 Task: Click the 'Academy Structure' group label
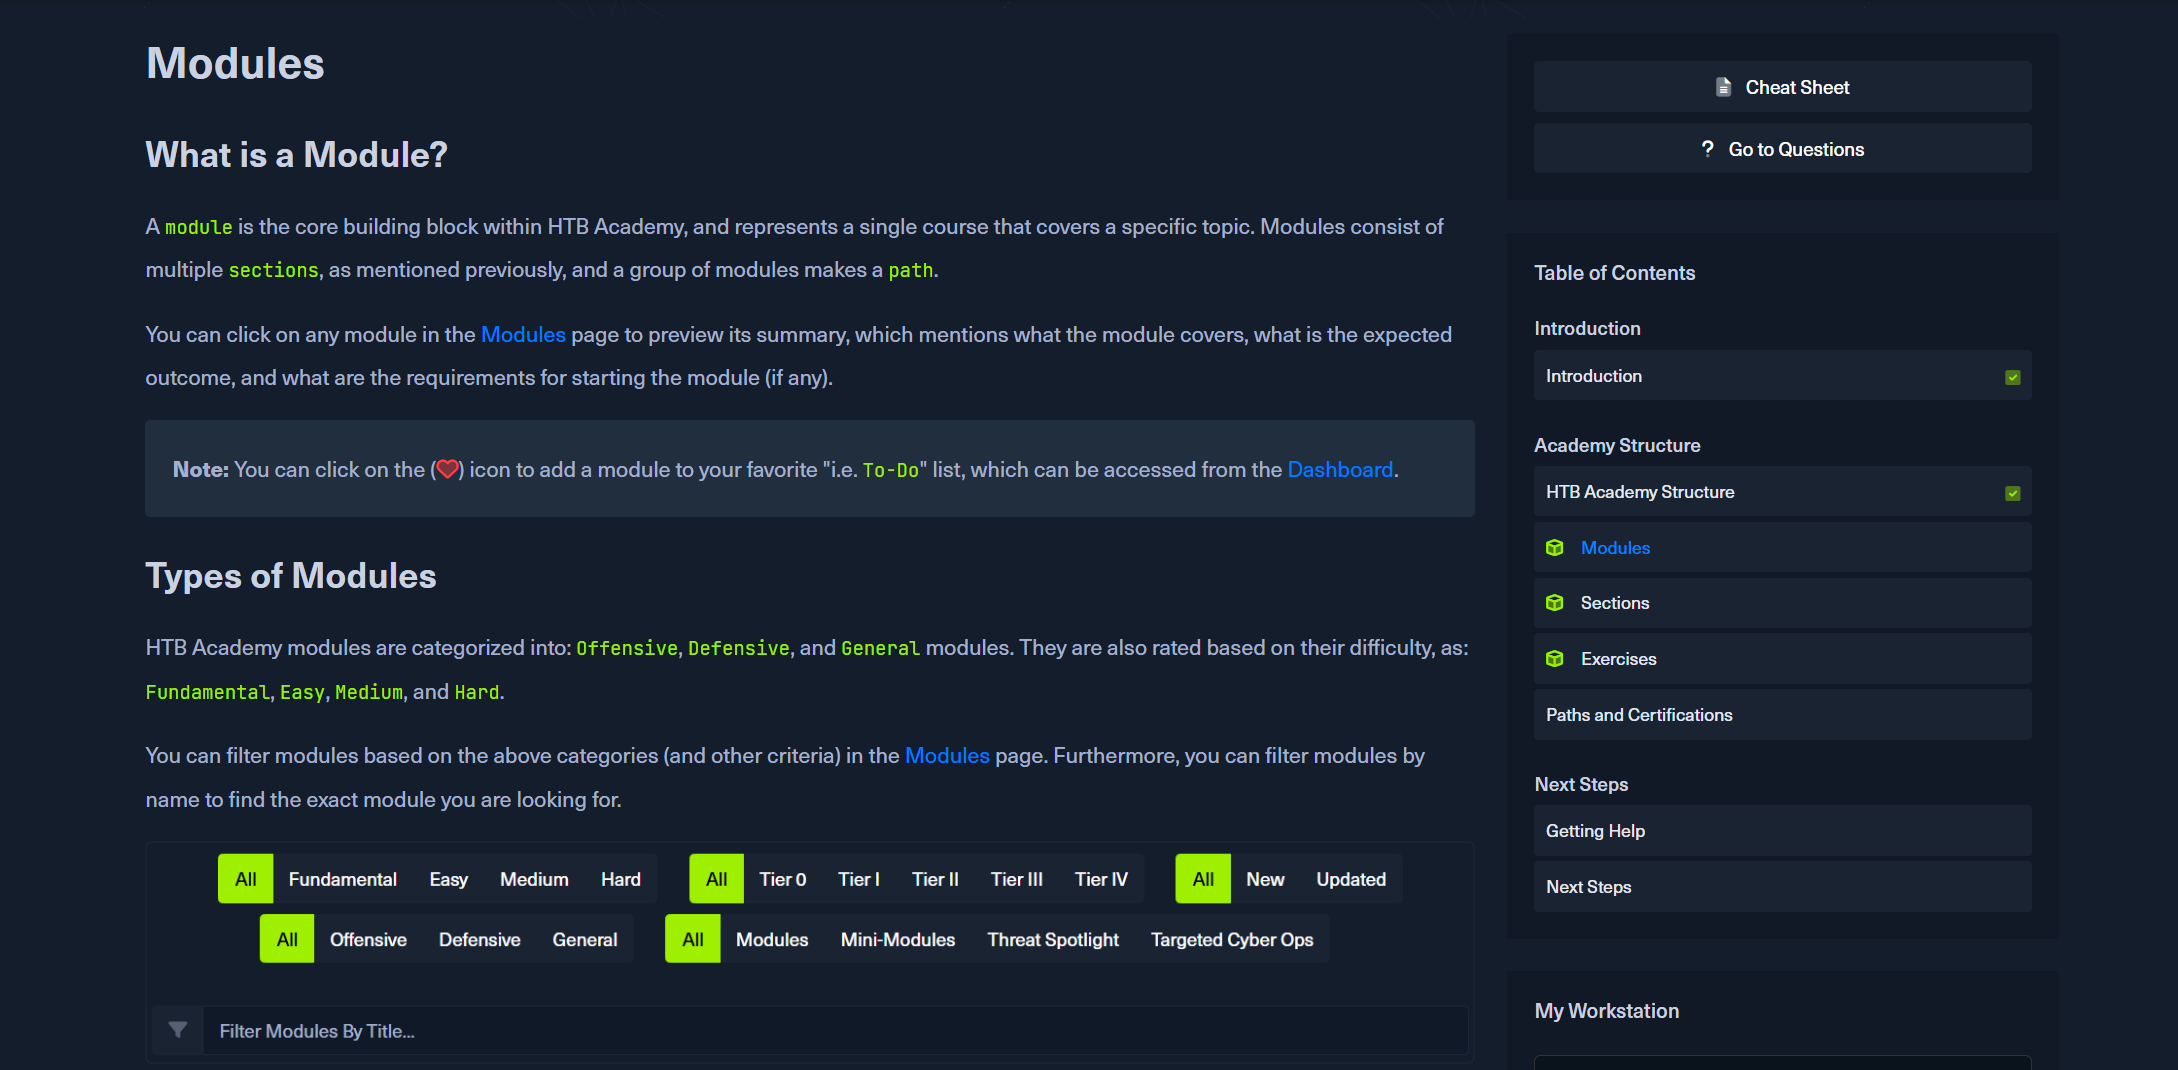(1617, 445)
